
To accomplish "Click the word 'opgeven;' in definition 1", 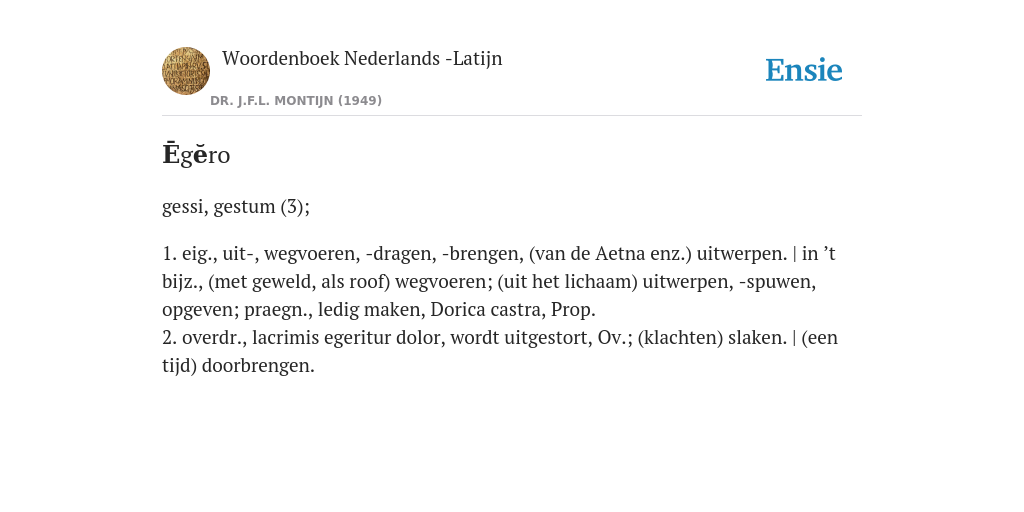I will pyautogui.click(x=200, y=310).
